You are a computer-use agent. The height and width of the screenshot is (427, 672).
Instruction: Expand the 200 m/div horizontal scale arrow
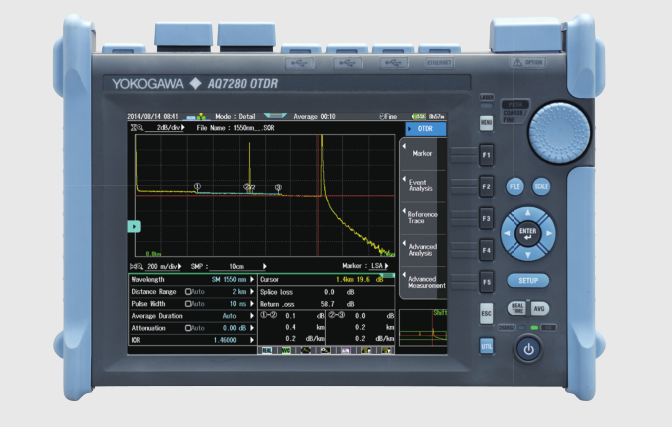tap(179, 266)
